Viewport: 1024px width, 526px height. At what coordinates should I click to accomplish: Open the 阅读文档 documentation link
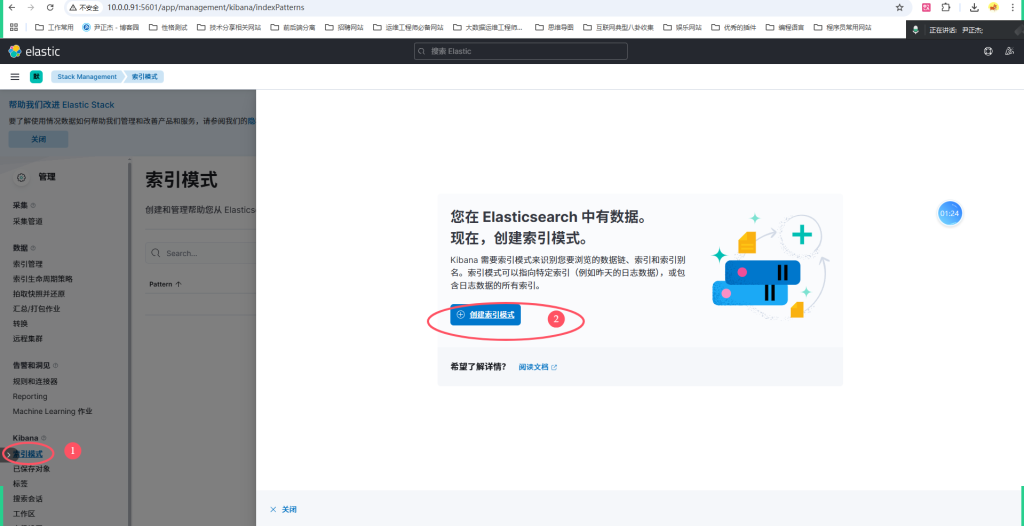pyautogui.click(x=537, y=367)
